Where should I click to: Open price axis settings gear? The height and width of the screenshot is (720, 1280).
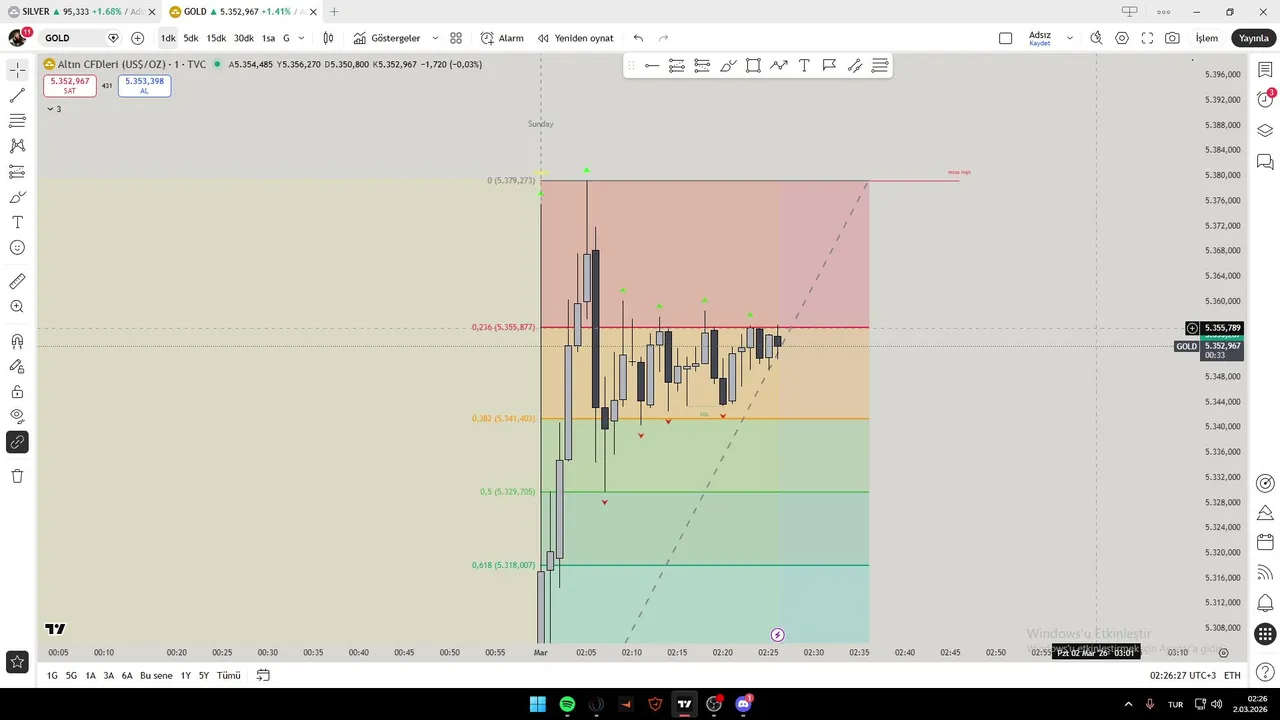tap(1223, 653)
